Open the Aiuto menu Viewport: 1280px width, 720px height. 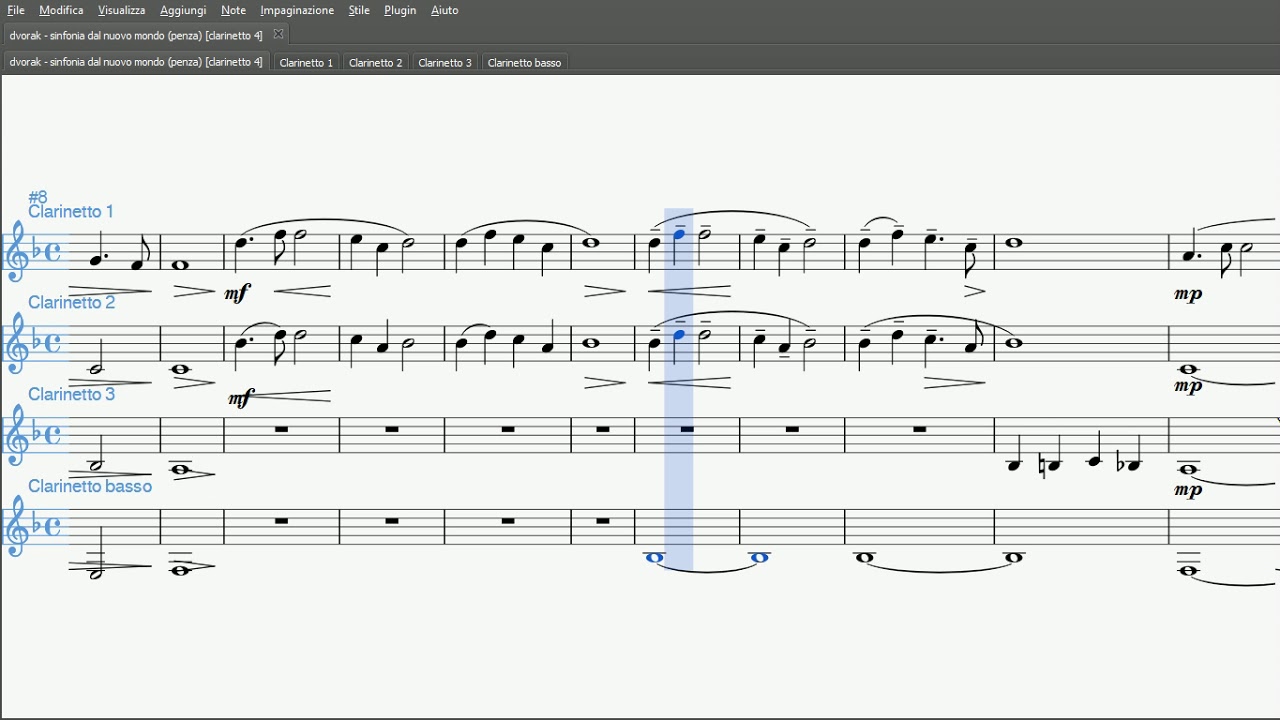coord(444,10)
